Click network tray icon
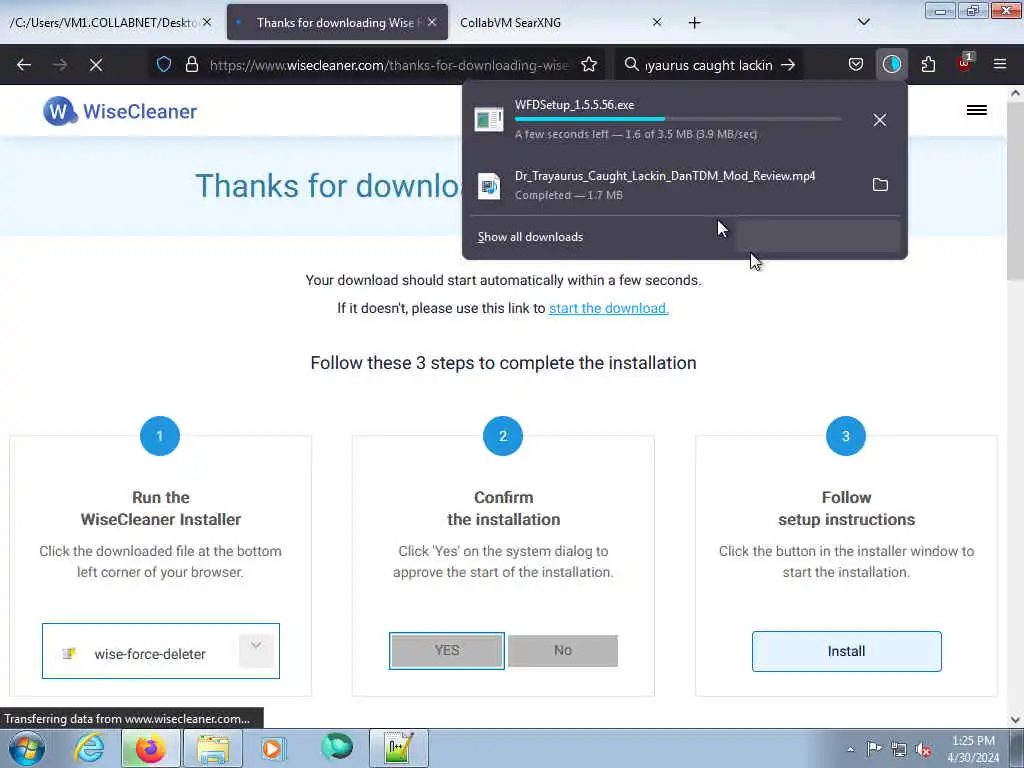 pos(899,749)
